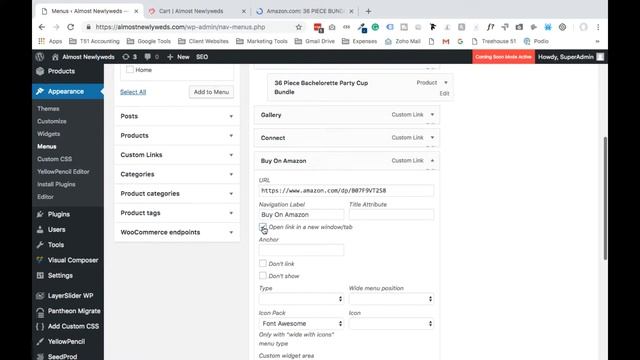Open updates counter in admin bar
The width and height of the screenshot is (640, 360).
(129, 57)
